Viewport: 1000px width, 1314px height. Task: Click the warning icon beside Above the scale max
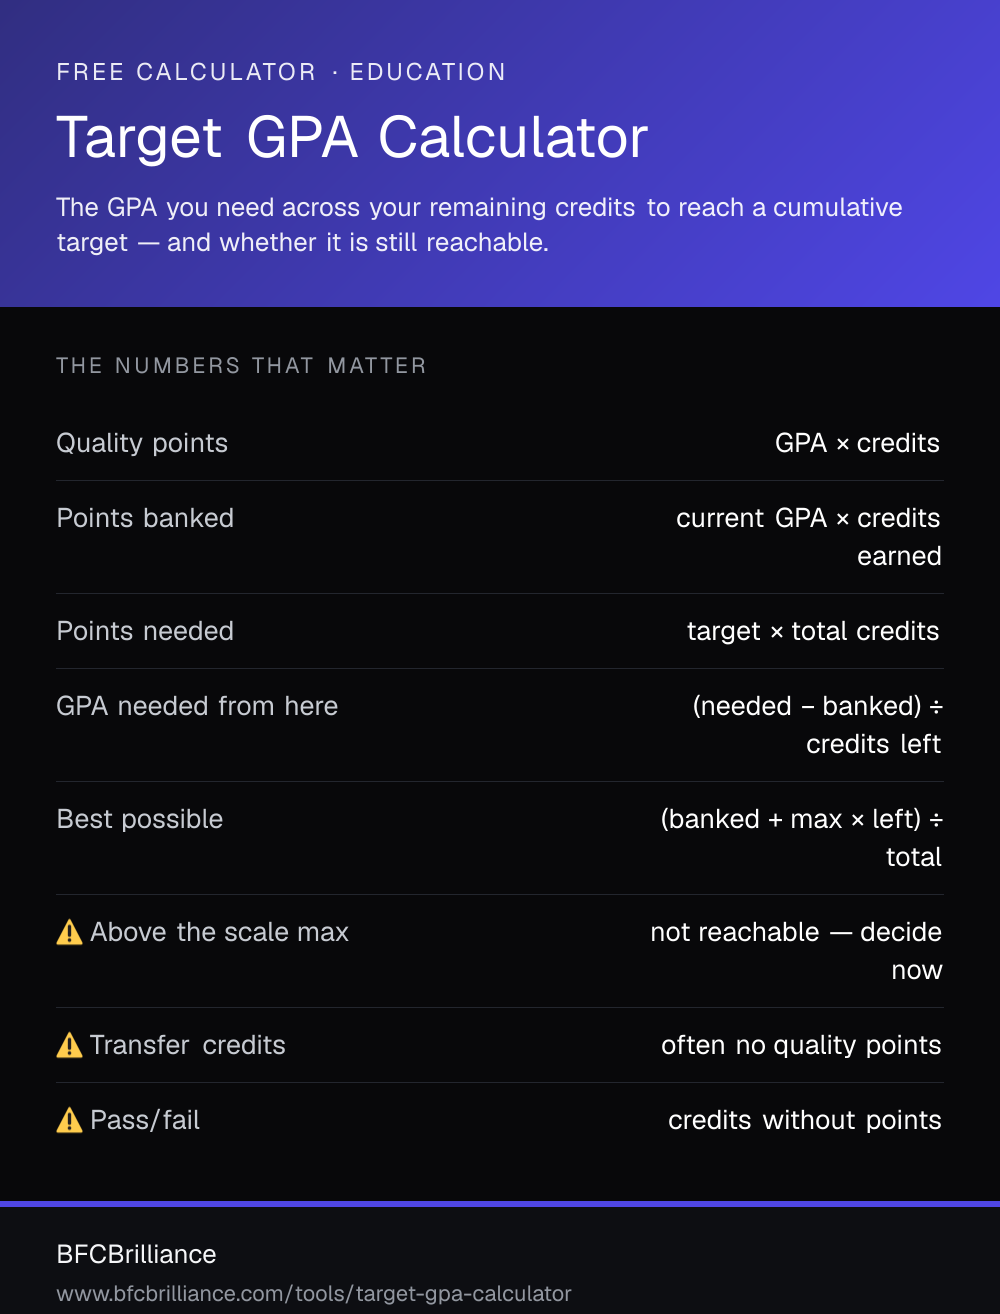(70, 933)
